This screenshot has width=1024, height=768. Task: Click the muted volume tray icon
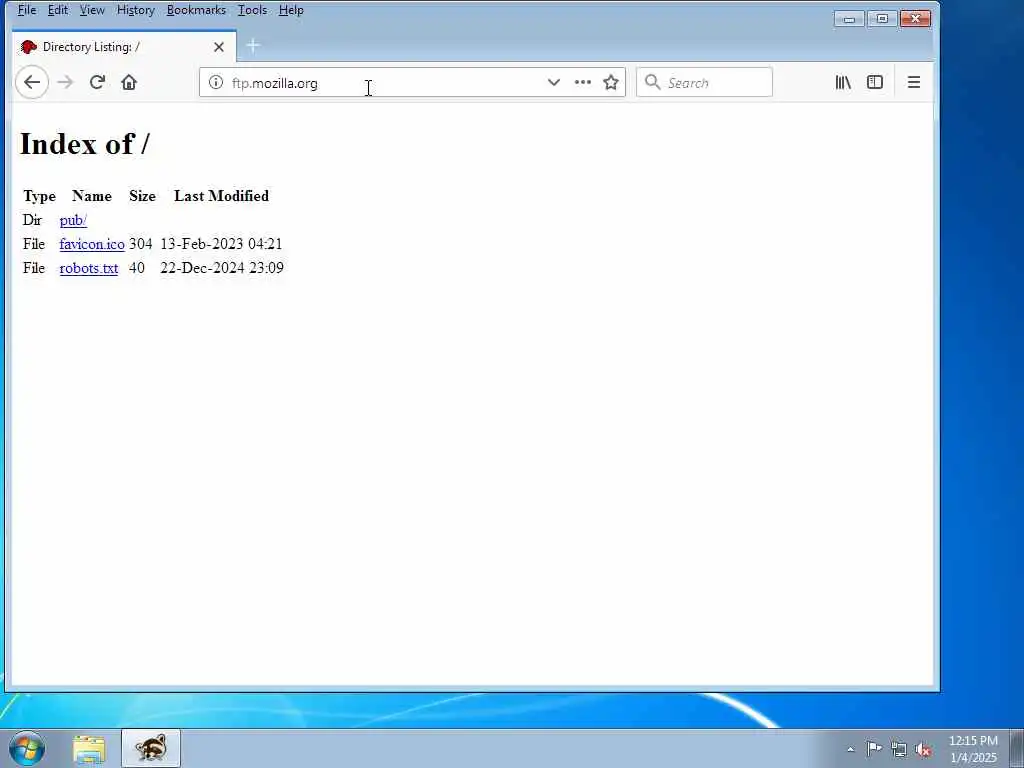923,750
